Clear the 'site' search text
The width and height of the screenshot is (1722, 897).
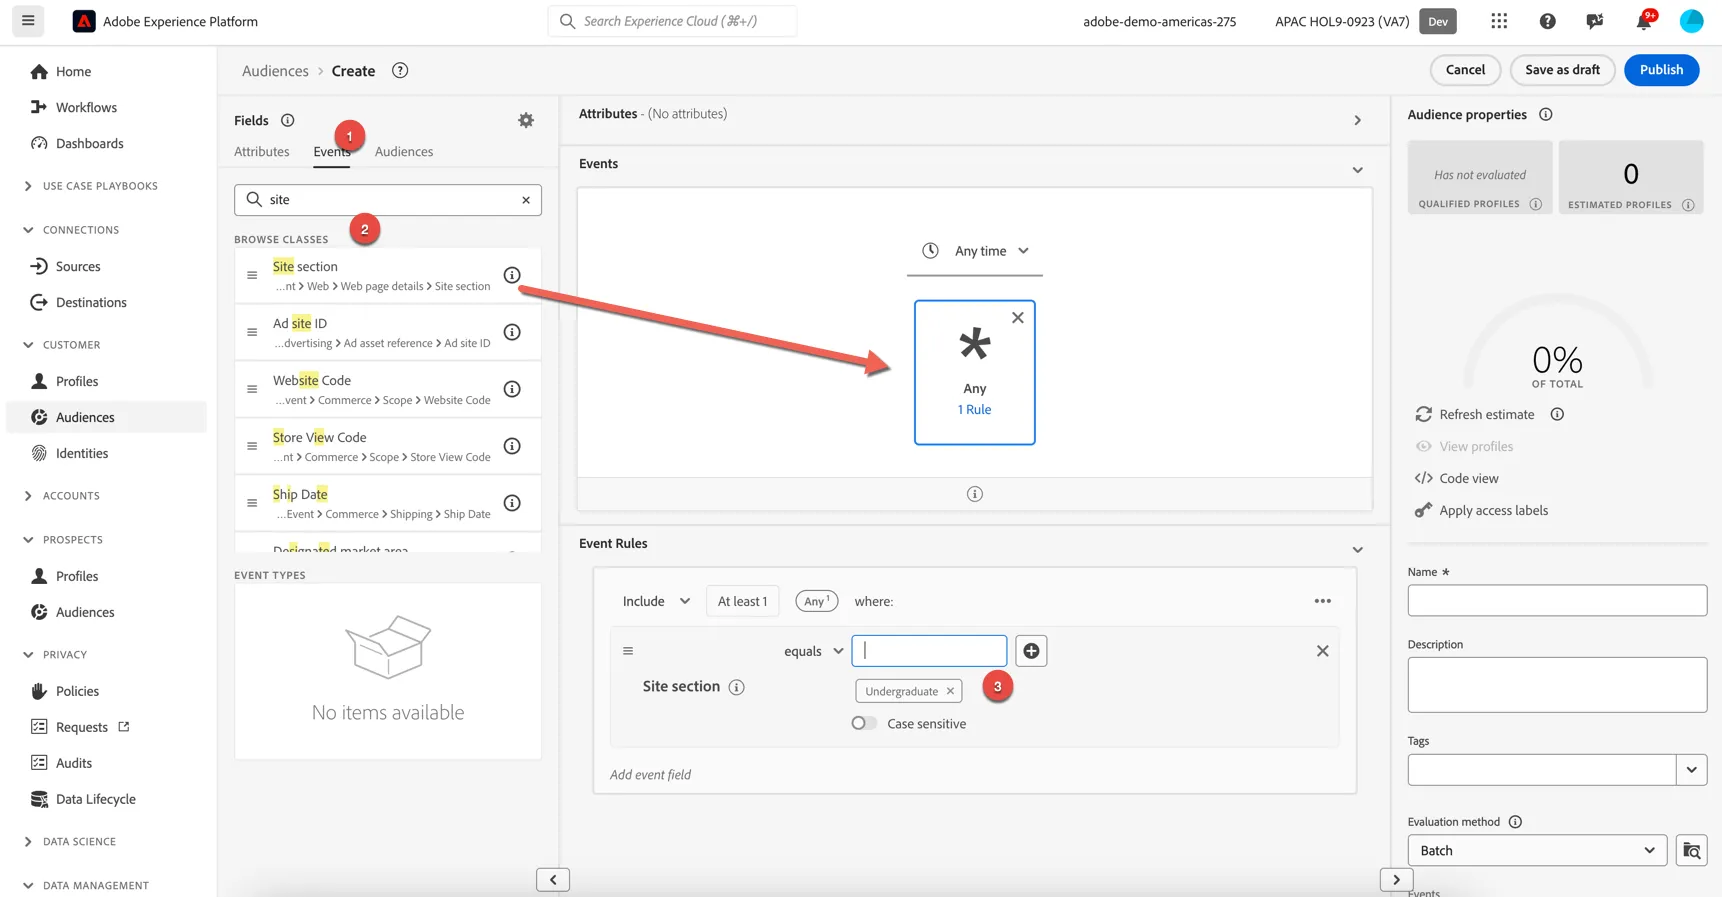coord(526,200)
